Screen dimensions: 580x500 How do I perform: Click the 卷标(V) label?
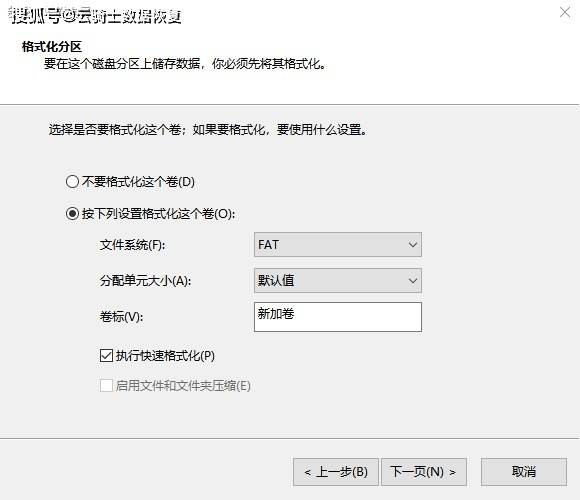coord(121,317)
